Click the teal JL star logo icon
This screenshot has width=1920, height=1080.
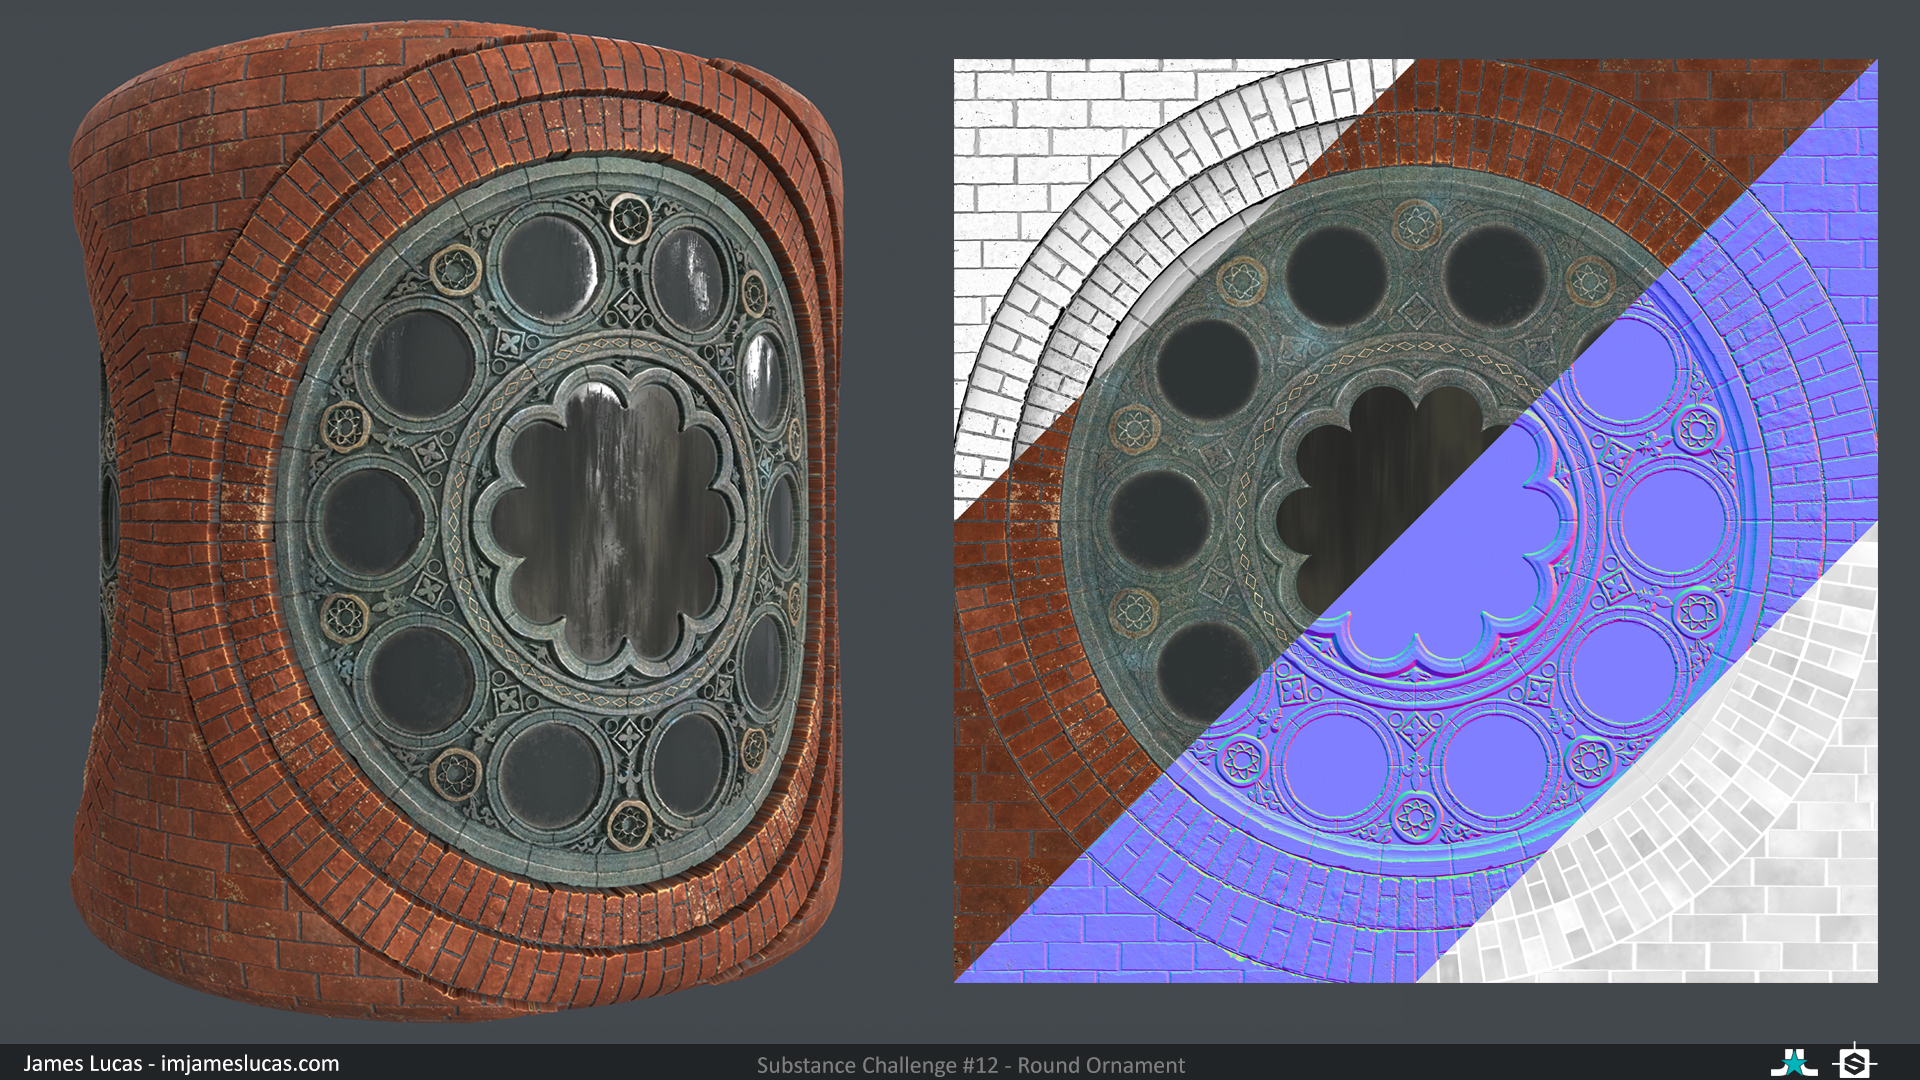(x=1795, y=1061)
